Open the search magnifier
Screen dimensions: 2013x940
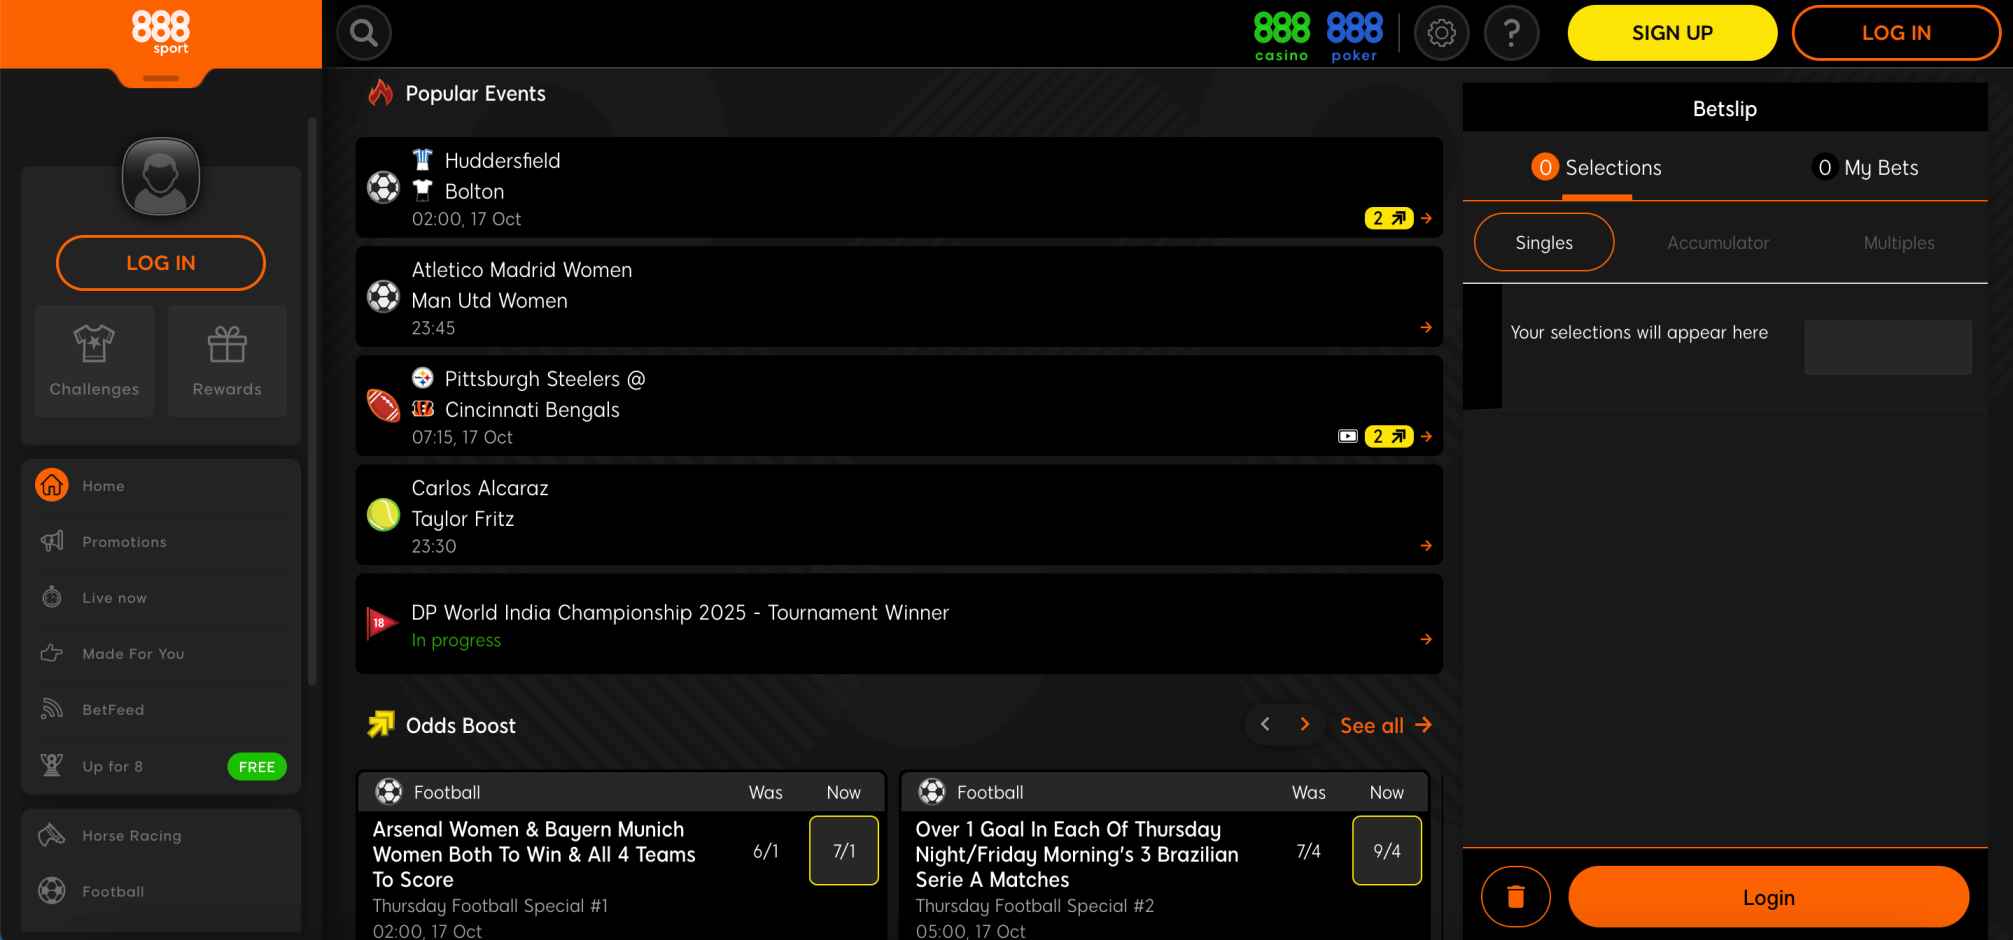click(363, 32)
